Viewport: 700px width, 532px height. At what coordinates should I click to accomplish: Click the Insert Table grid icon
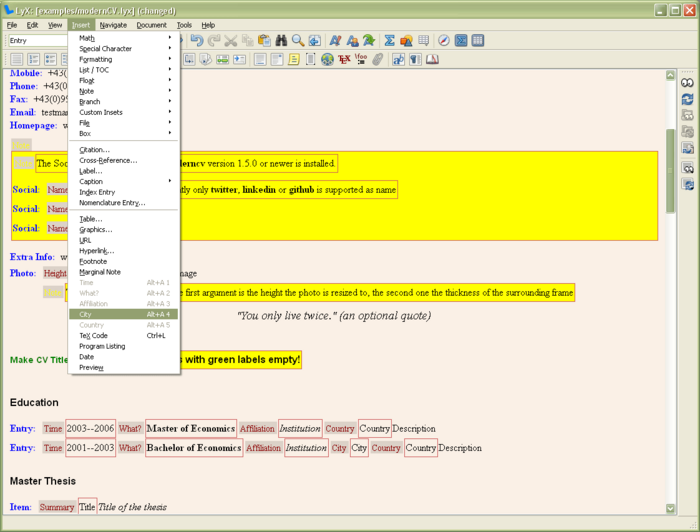423,41
